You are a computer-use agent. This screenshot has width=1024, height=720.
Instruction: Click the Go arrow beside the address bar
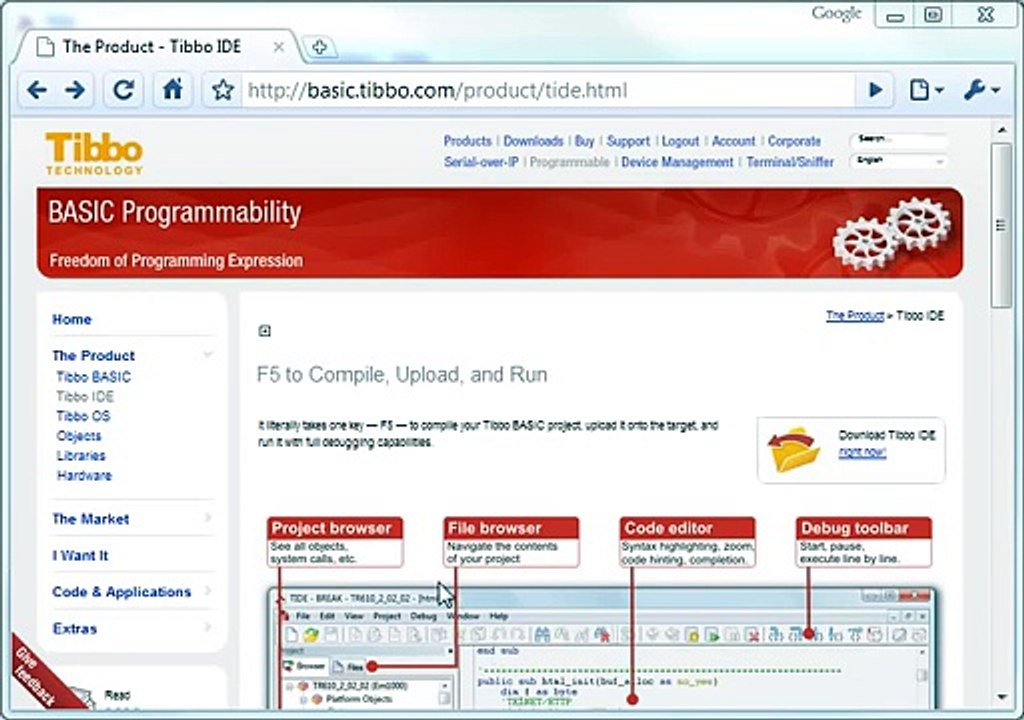[x=876, y=90]
